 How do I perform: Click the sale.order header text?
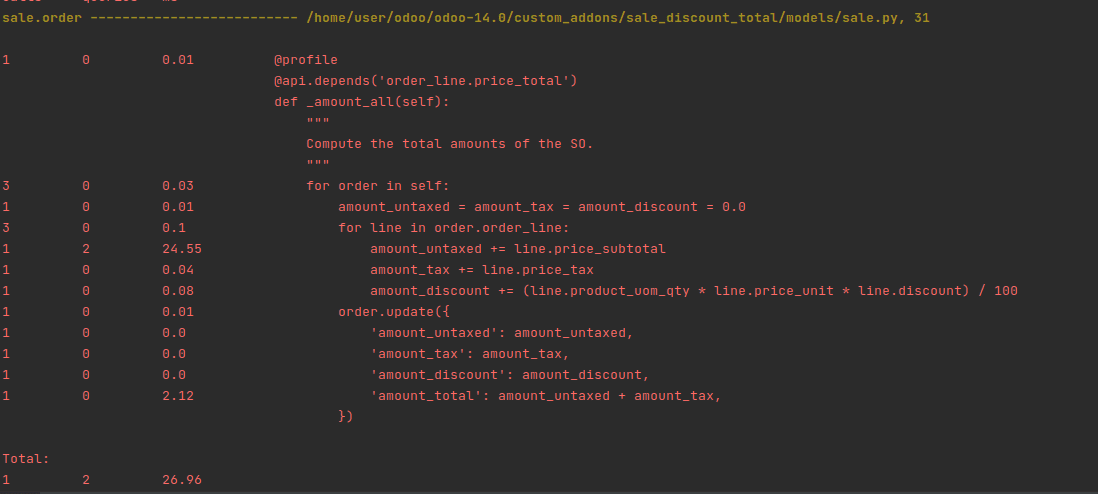41,18
